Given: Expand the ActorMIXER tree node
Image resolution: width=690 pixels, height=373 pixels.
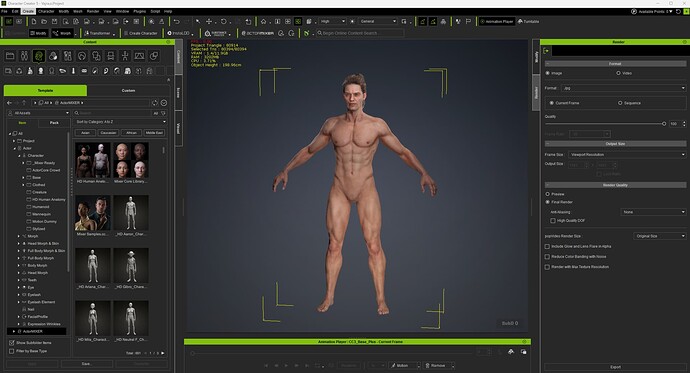Looking at the screenshot, I should pos(14,331).
